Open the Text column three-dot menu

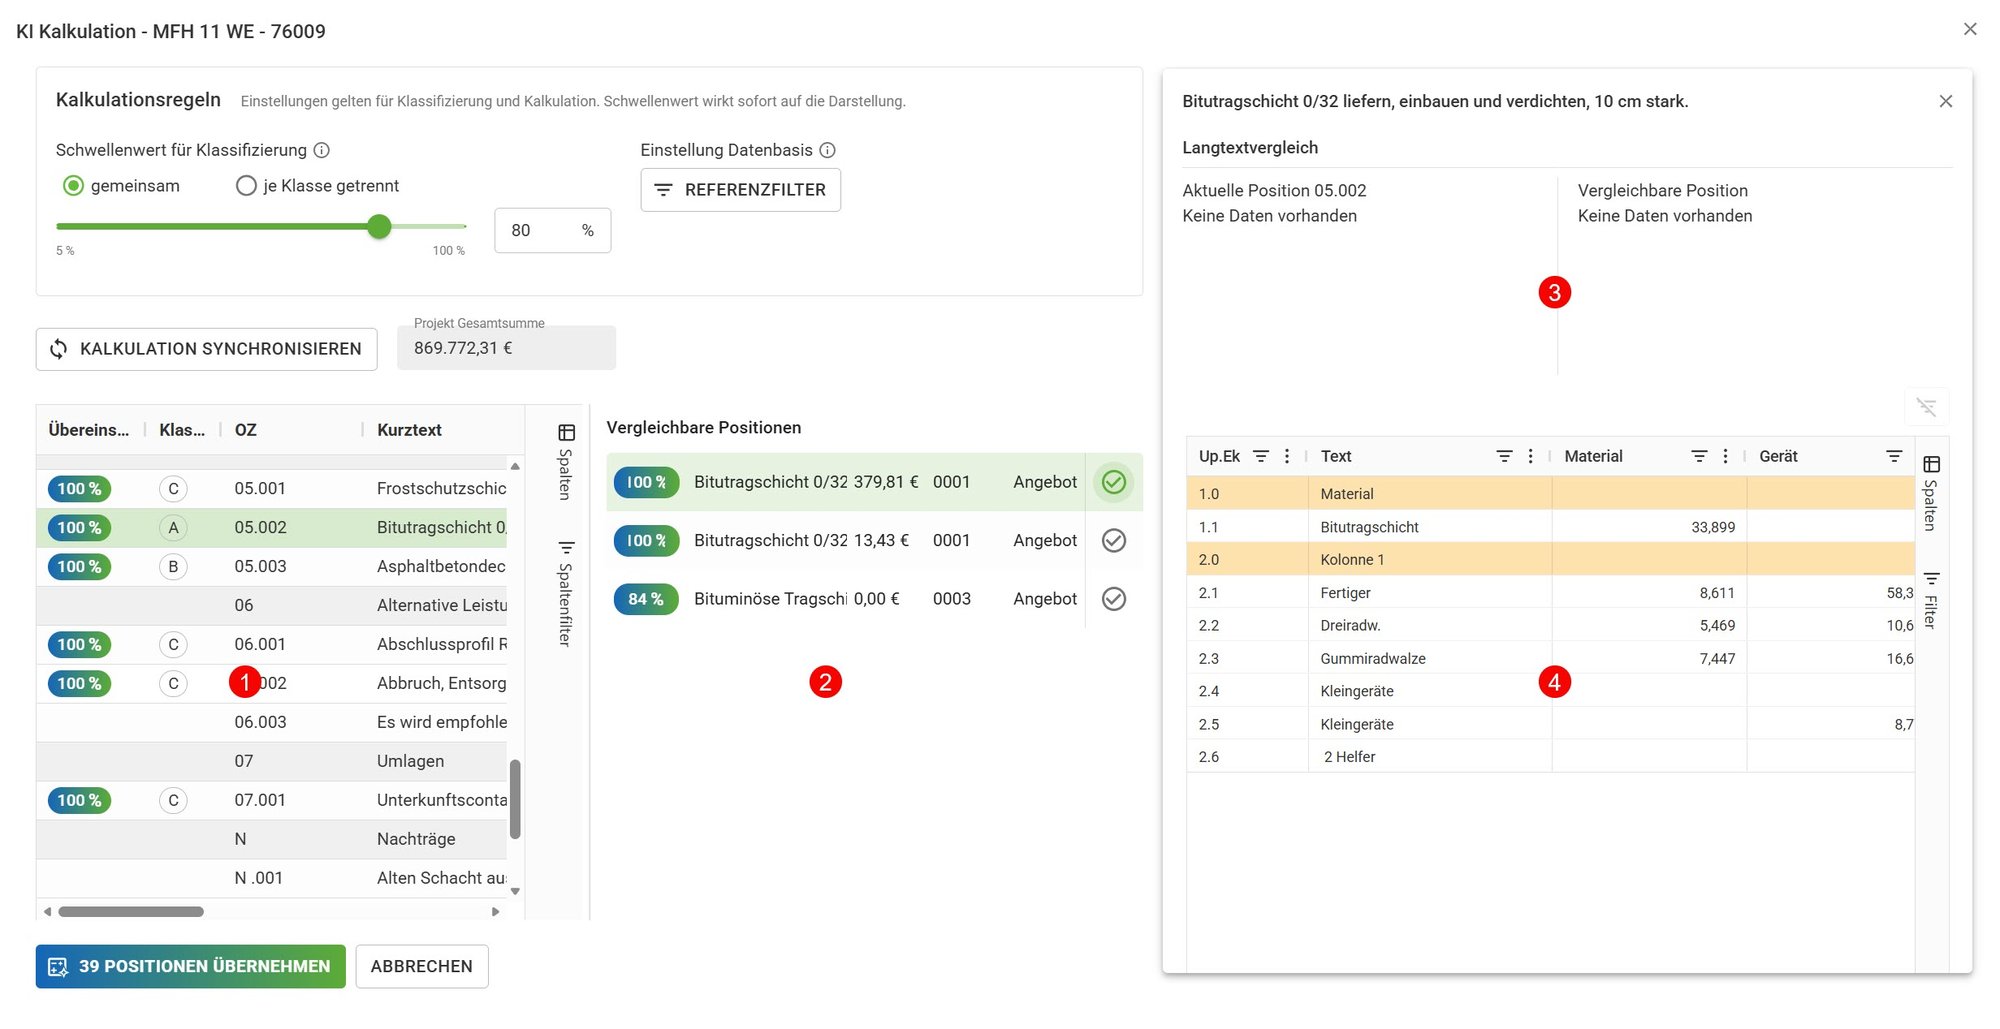pyautogui.click(x=1530, y=456)
